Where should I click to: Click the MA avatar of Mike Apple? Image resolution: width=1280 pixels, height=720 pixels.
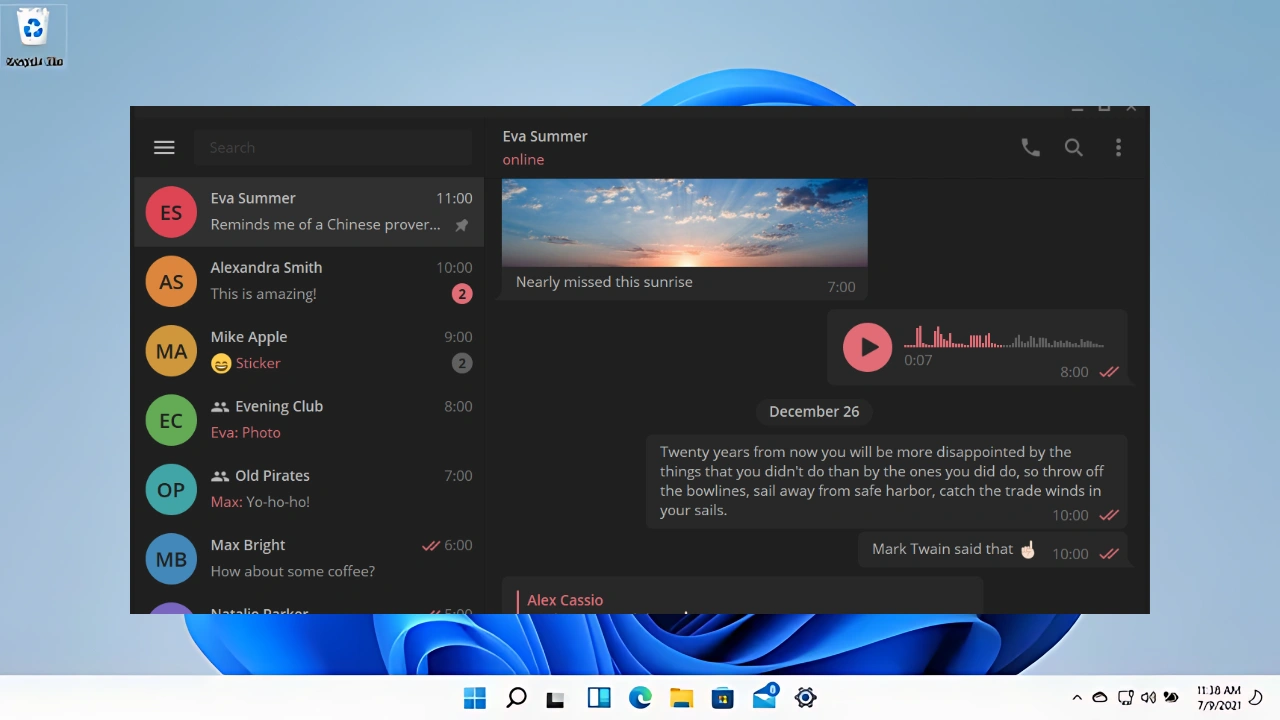pos(171,351)
